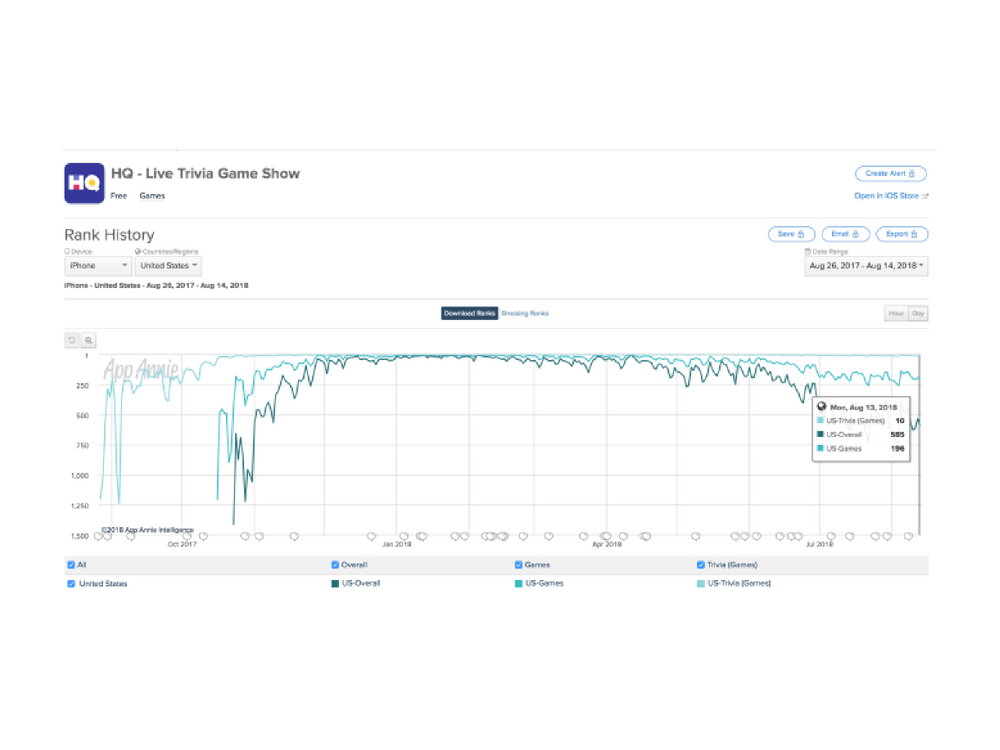Uncheck the All checkbox

tap(70, 565)
